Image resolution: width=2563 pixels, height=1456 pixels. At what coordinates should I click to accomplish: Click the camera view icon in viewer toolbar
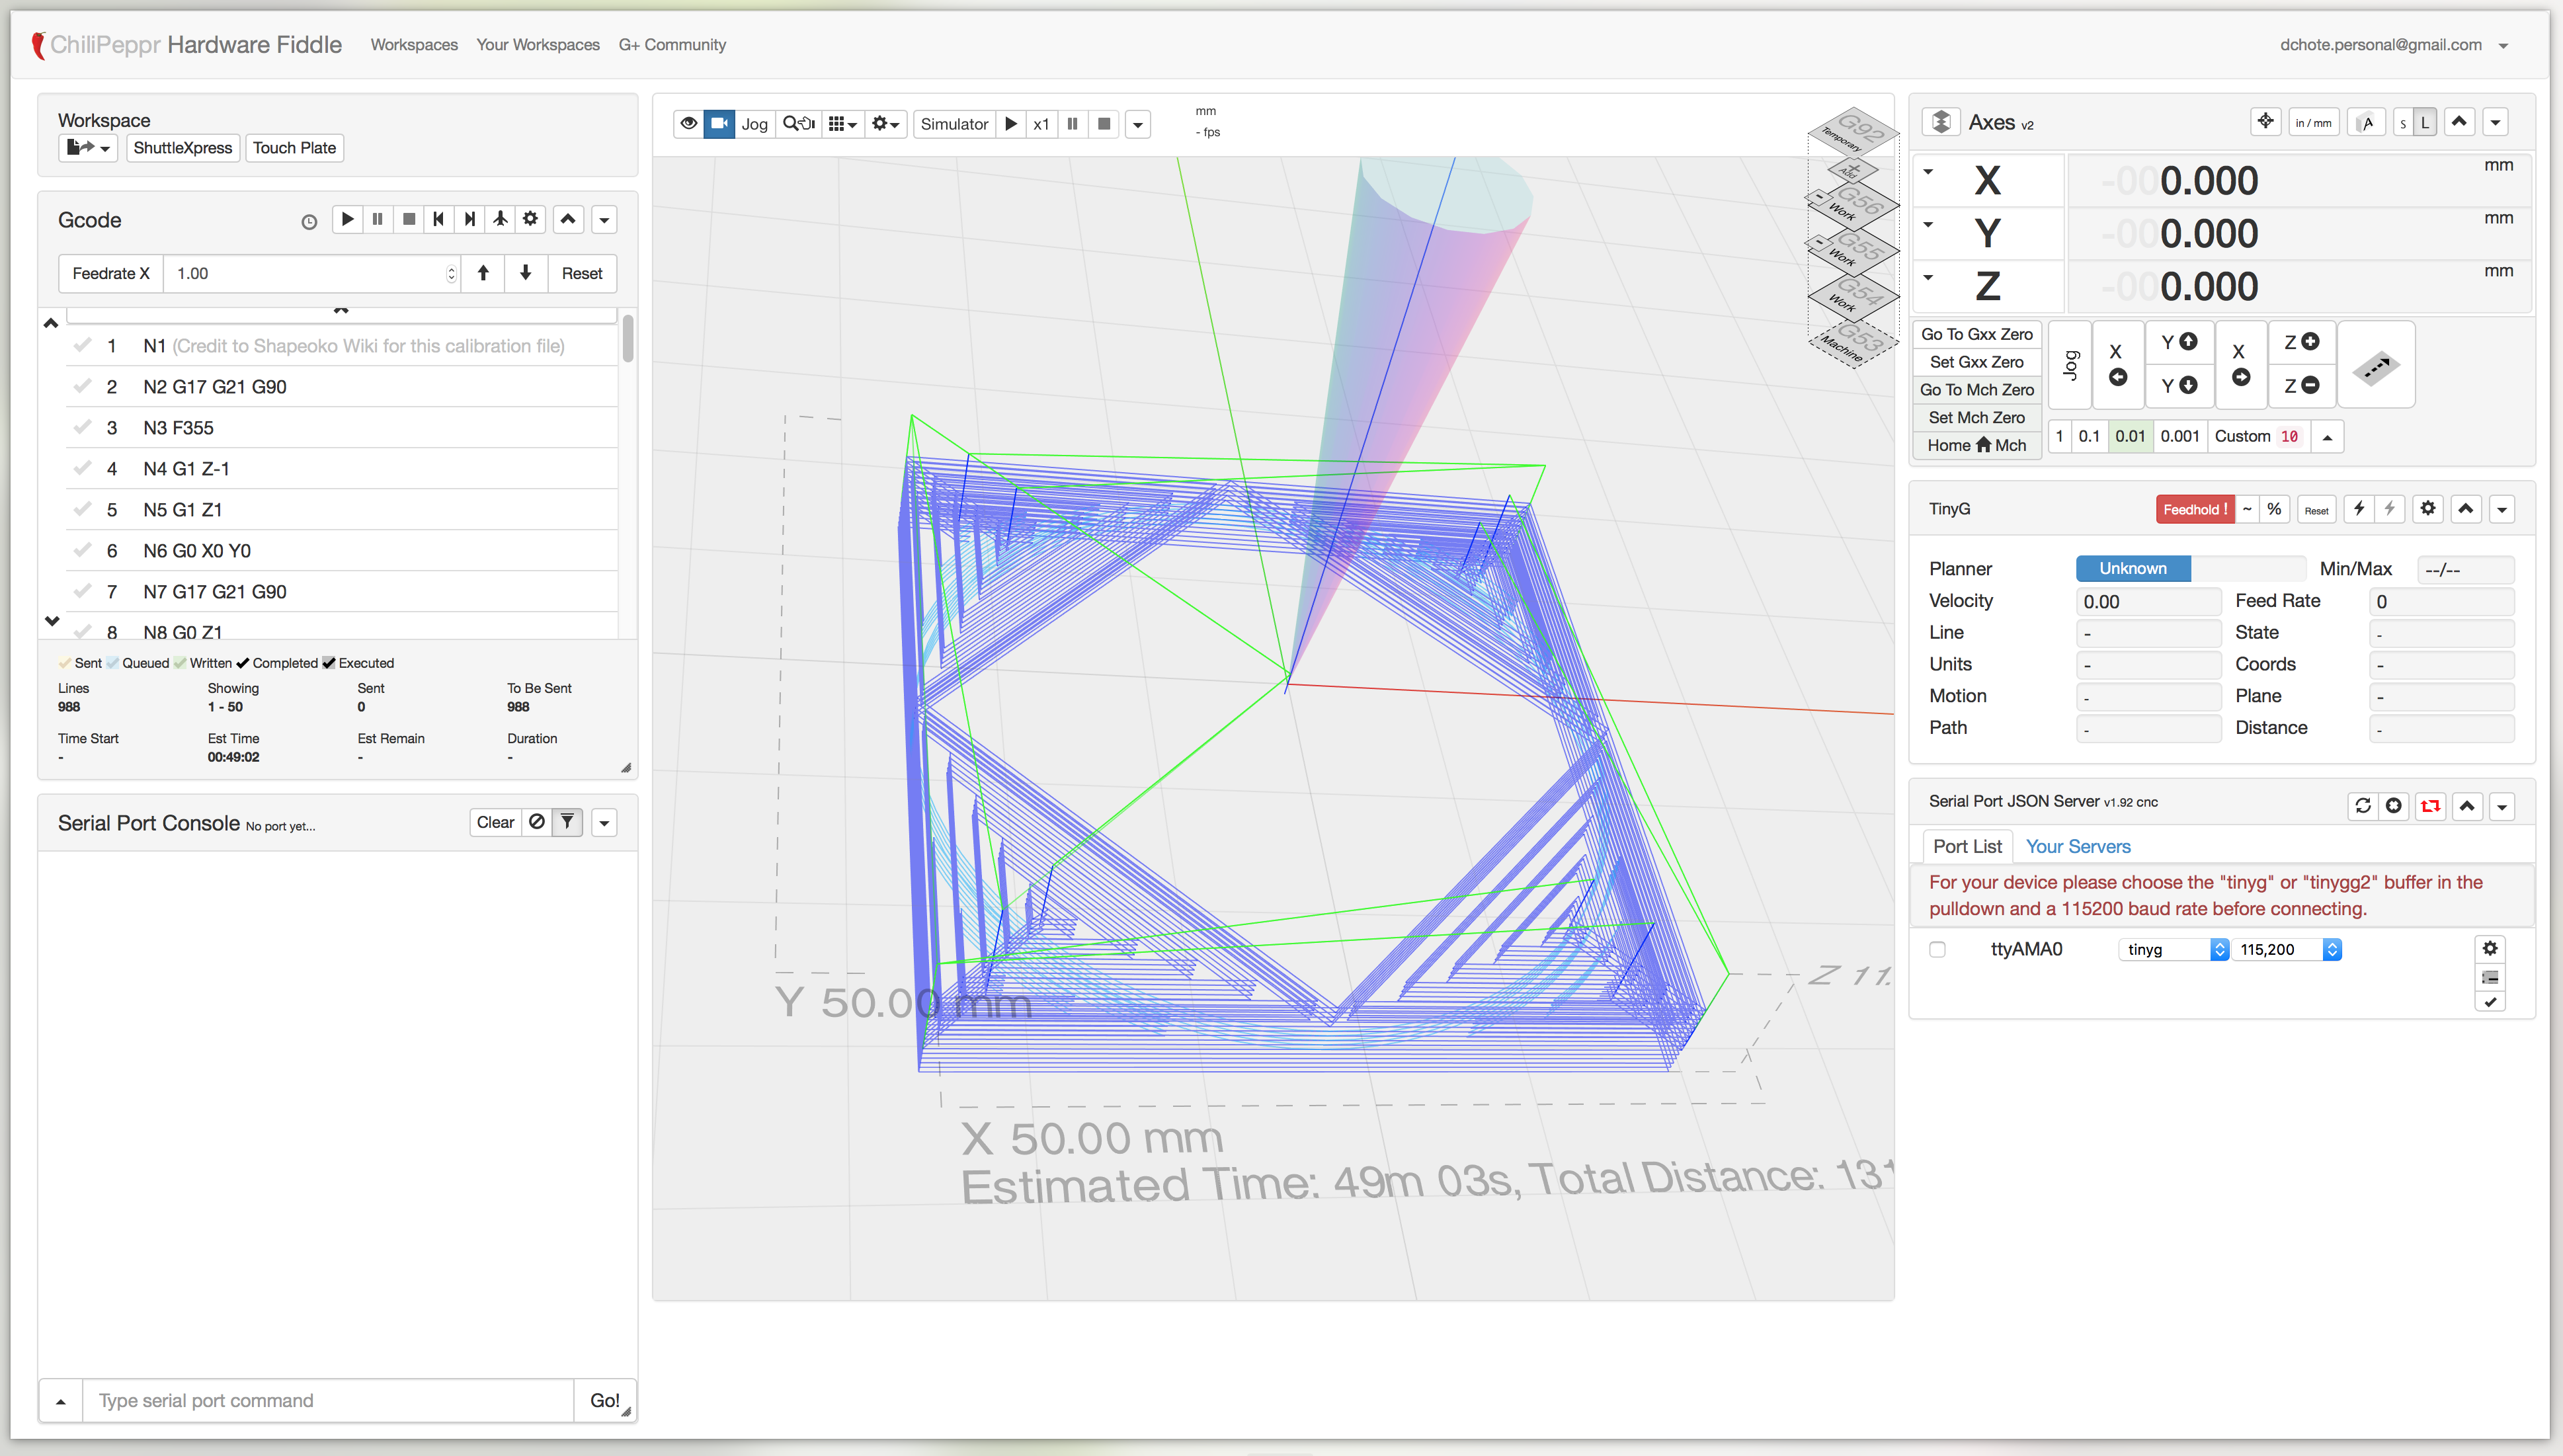click(x=719, y=124)
